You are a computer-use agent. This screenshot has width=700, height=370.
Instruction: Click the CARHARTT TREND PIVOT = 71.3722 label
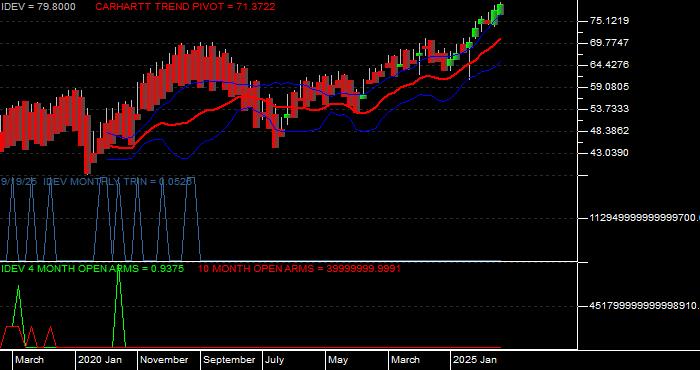[x=185, y=7]
